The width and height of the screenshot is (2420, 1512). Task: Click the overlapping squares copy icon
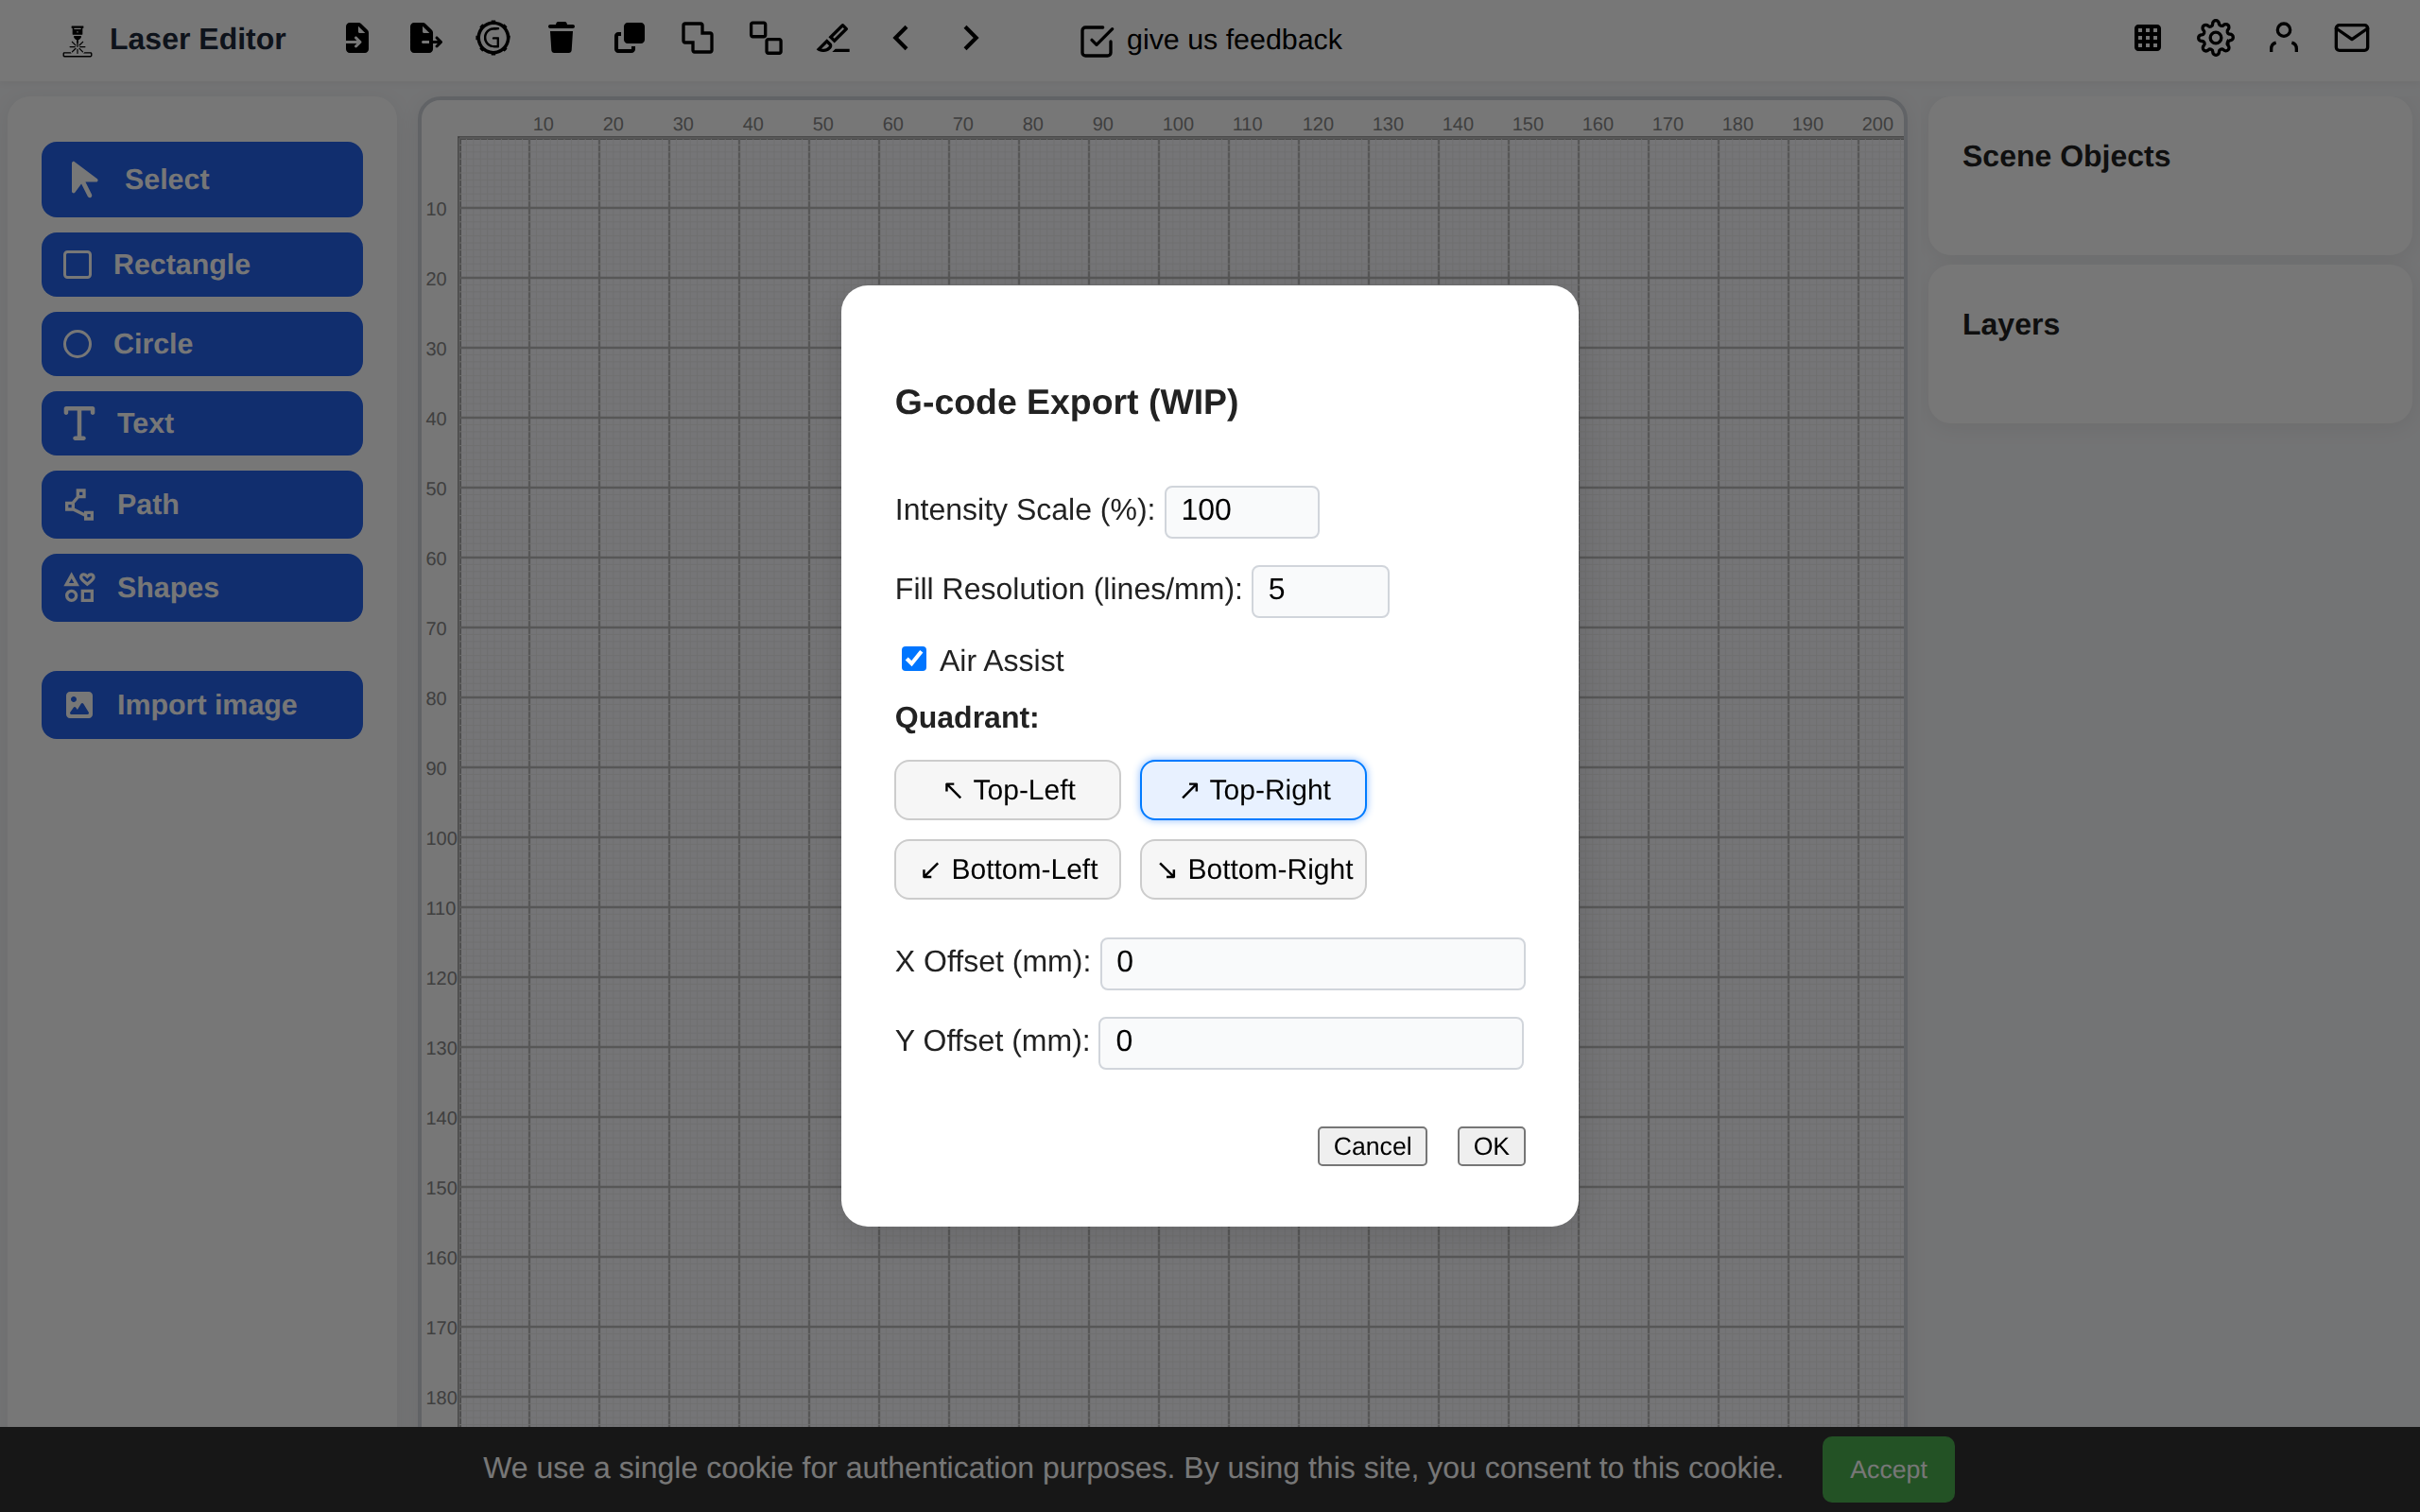click(x=697, y=39)
